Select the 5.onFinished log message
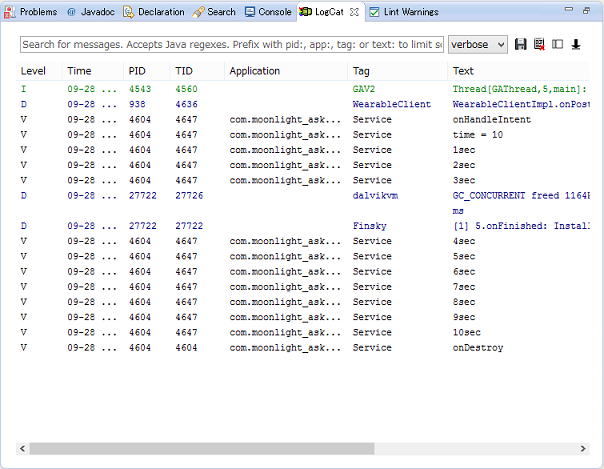The image size is (604, 469). coord(521,226)
